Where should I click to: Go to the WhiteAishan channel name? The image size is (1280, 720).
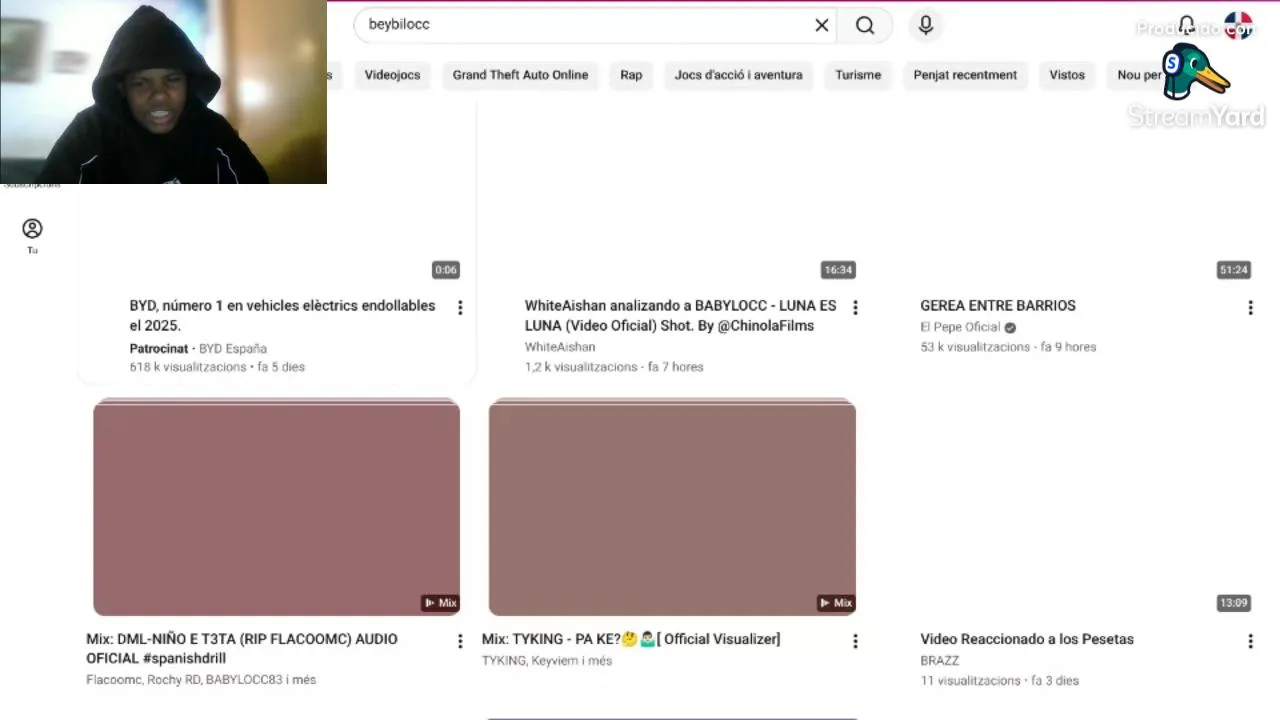pos(560,347)
